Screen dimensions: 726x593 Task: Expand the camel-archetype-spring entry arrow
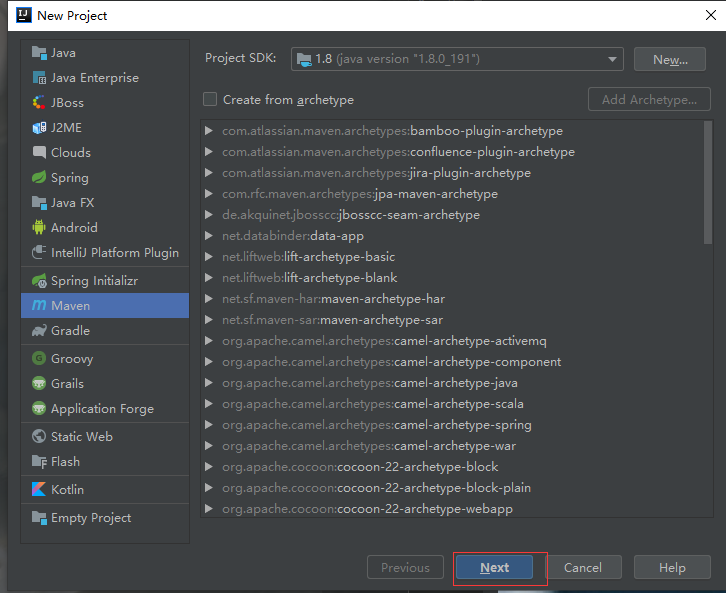(x=209, y=425)
